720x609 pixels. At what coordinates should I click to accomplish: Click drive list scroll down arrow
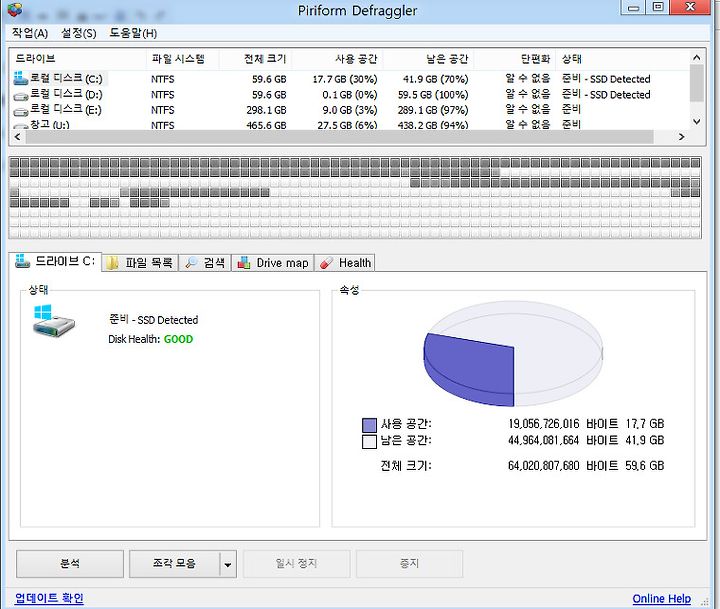coord(697,122)
